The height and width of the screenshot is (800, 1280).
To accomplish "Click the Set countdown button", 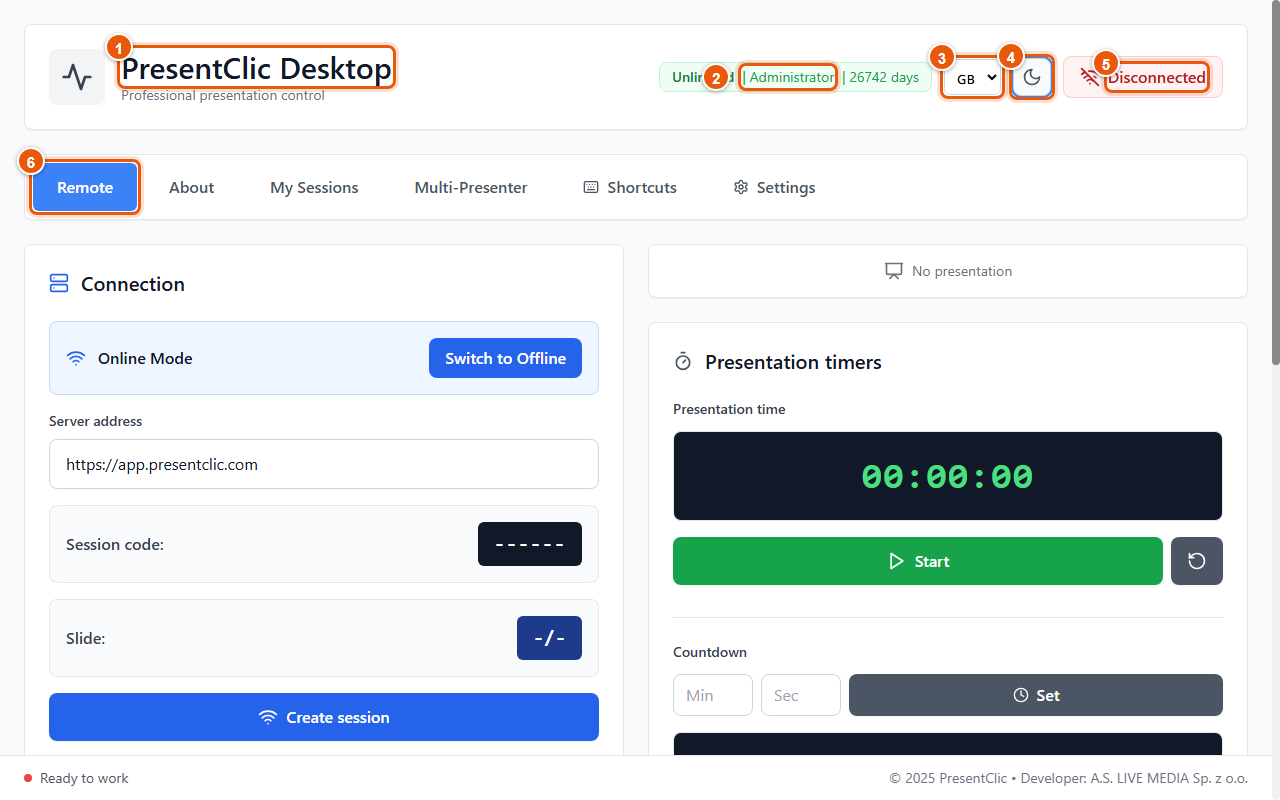I will (1036, 695).
